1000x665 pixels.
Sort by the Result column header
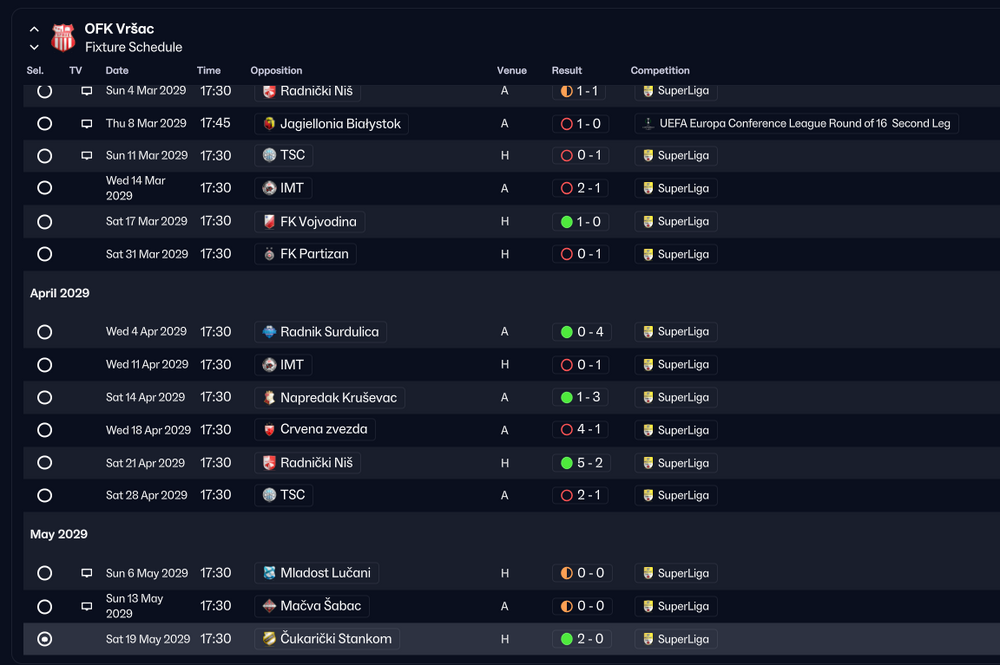pos(566,71)
